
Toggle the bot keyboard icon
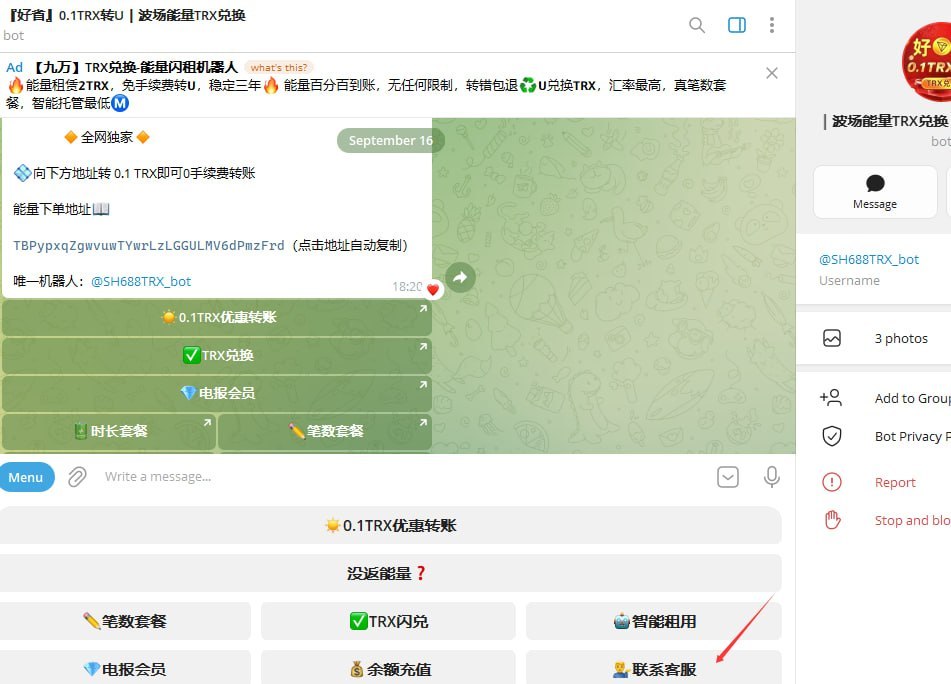(x=728, y=477)
